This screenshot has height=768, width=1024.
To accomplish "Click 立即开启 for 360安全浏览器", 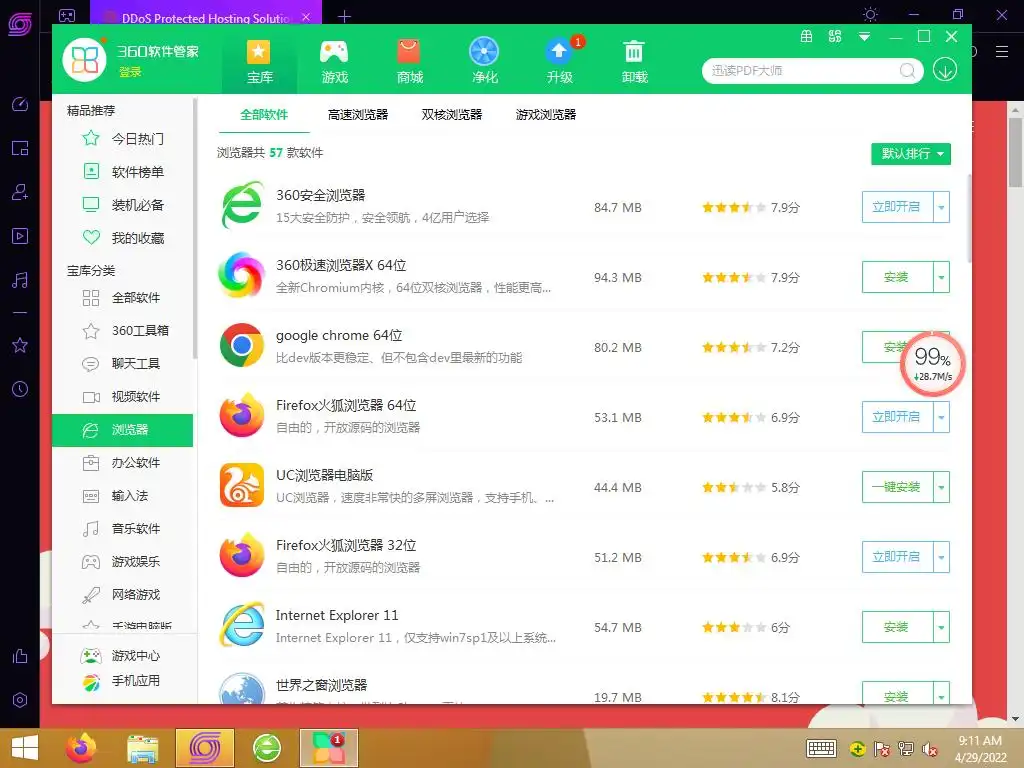I will point(897,207).
